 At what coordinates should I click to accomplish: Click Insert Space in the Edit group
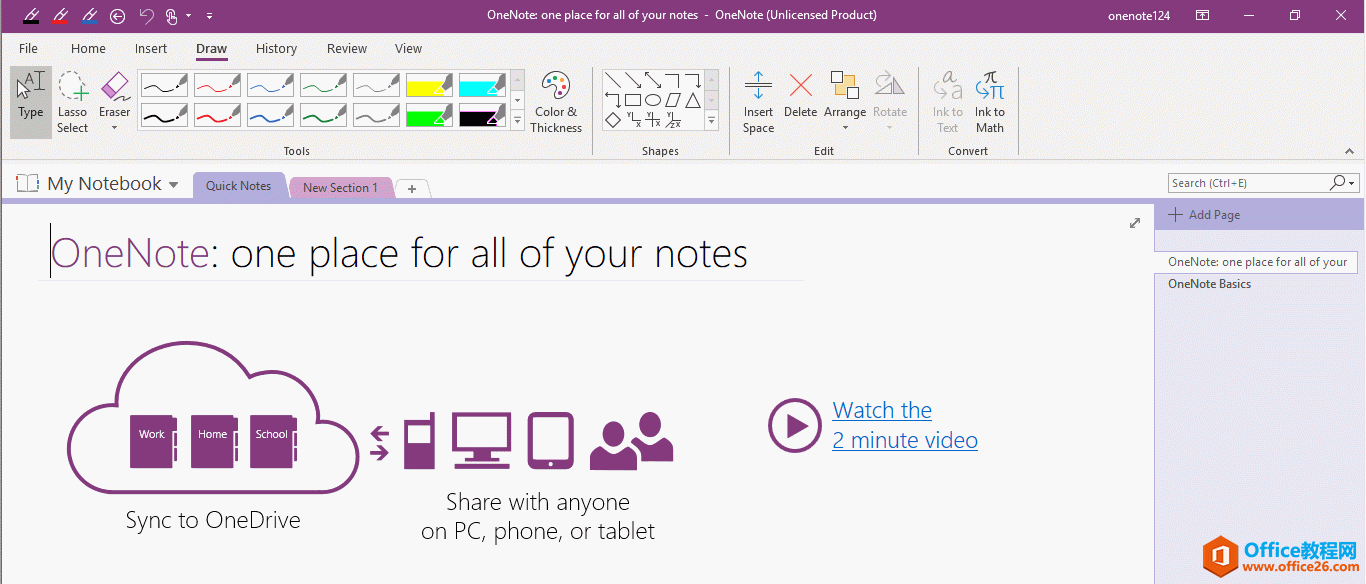(x=758, y=100)
